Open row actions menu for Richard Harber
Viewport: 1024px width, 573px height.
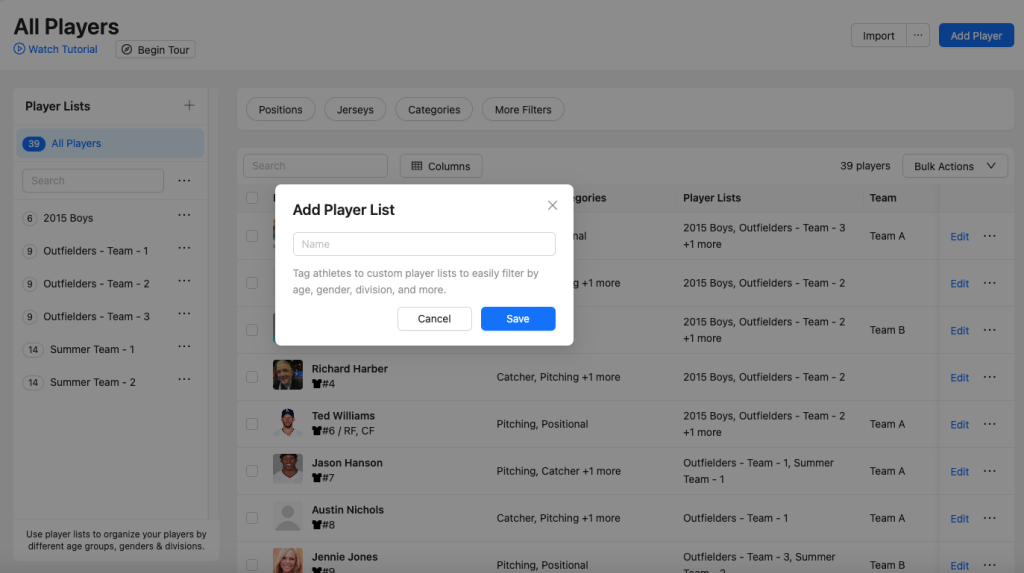[x=989, y=377]
